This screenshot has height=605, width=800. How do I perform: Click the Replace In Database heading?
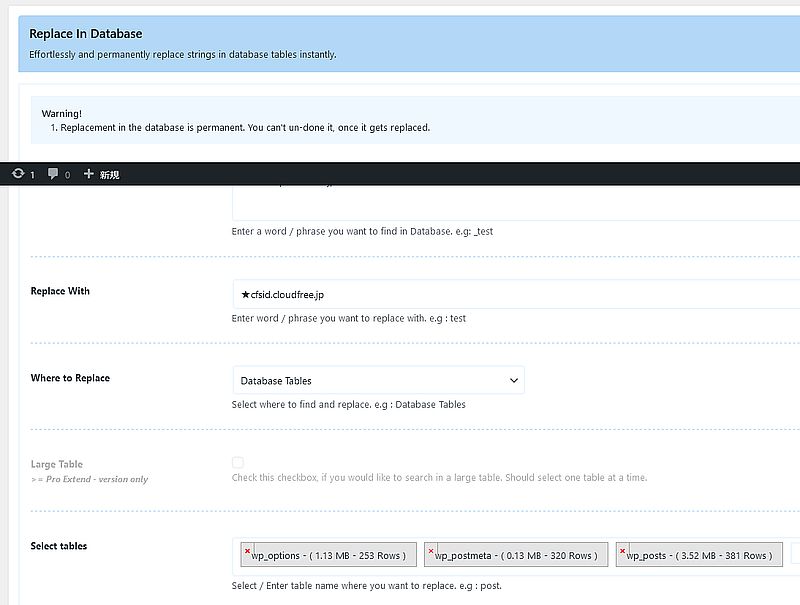(86, 34)
